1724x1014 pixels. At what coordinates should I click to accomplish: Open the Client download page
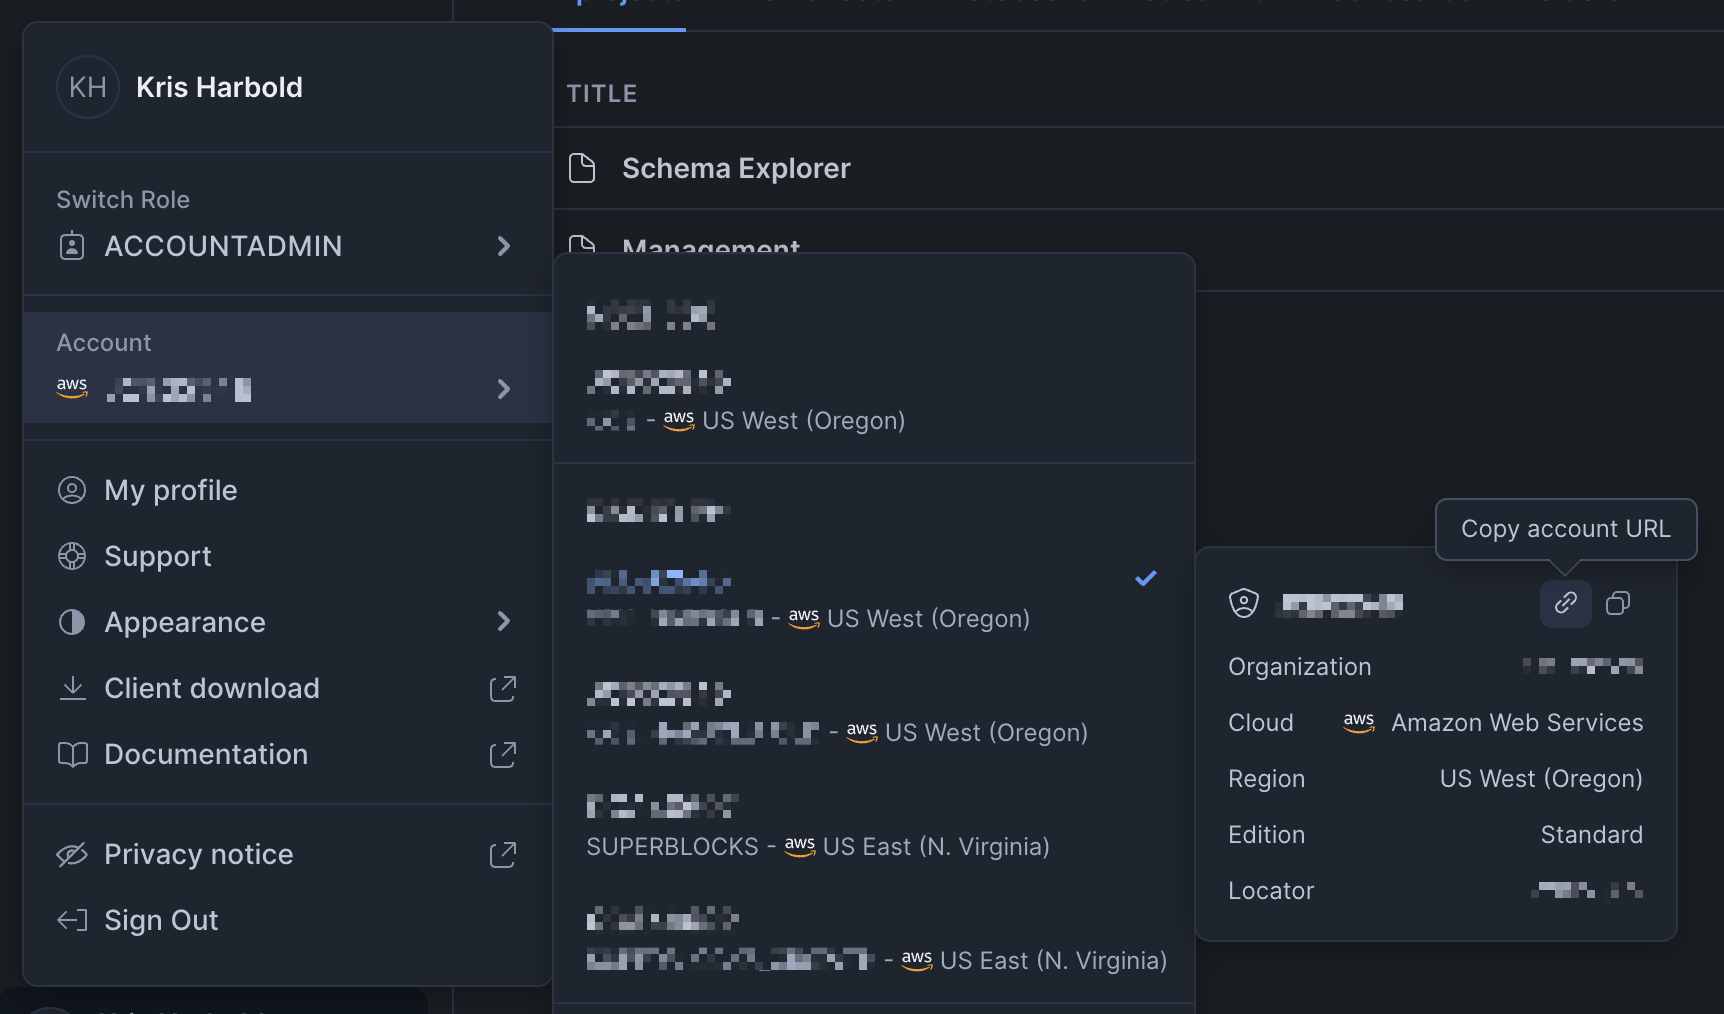click(x=211, y=688)
